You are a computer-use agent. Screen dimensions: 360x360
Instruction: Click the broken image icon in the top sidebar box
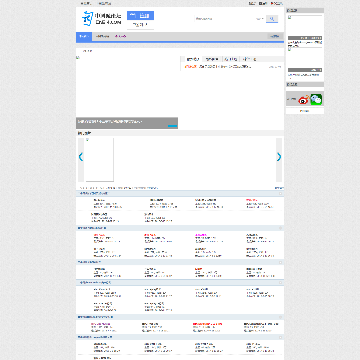[290, 18]
